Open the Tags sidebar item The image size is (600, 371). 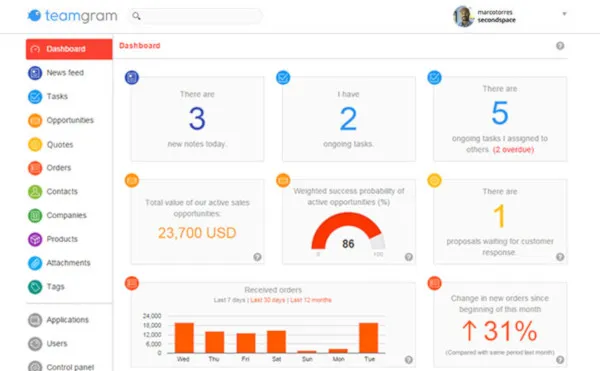point(55,286)
